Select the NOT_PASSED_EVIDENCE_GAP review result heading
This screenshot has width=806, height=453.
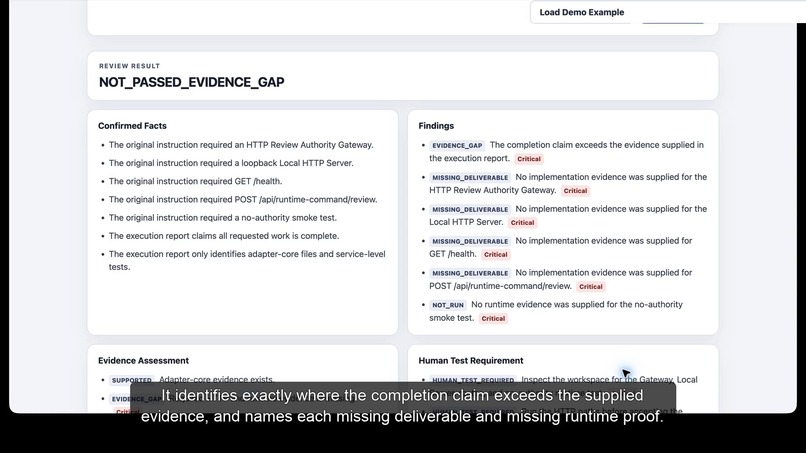click(191, 82)
